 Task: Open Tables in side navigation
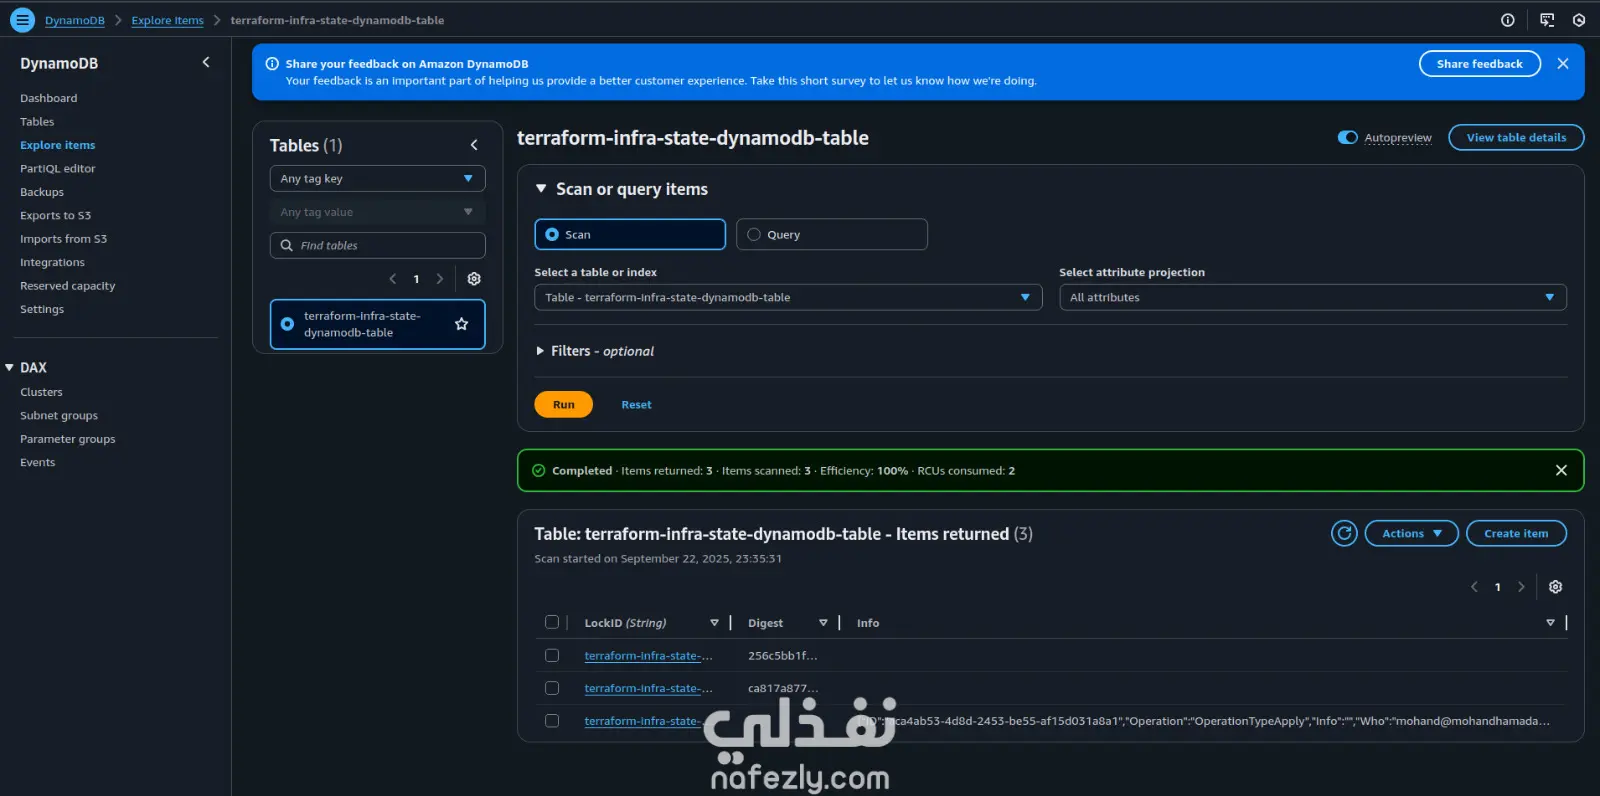[x=37, y=121]
